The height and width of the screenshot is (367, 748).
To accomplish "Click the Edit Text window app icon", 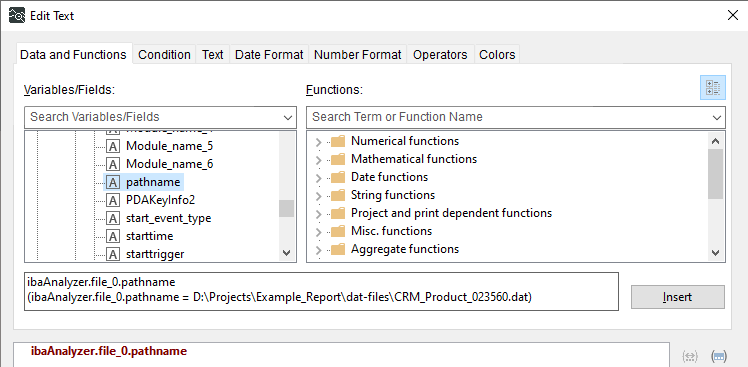I will pyautogui.click(x=17, y=15).
